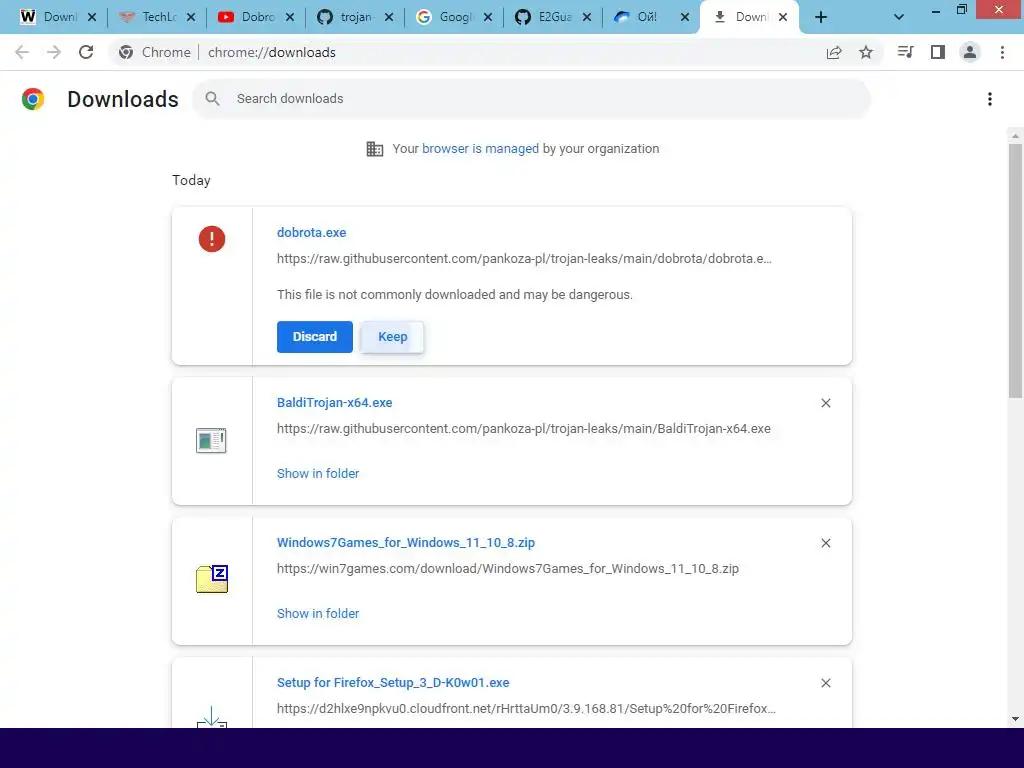Go forward to the next page
This screenshot has height=768, width=1024.
[x=54, y=52]
